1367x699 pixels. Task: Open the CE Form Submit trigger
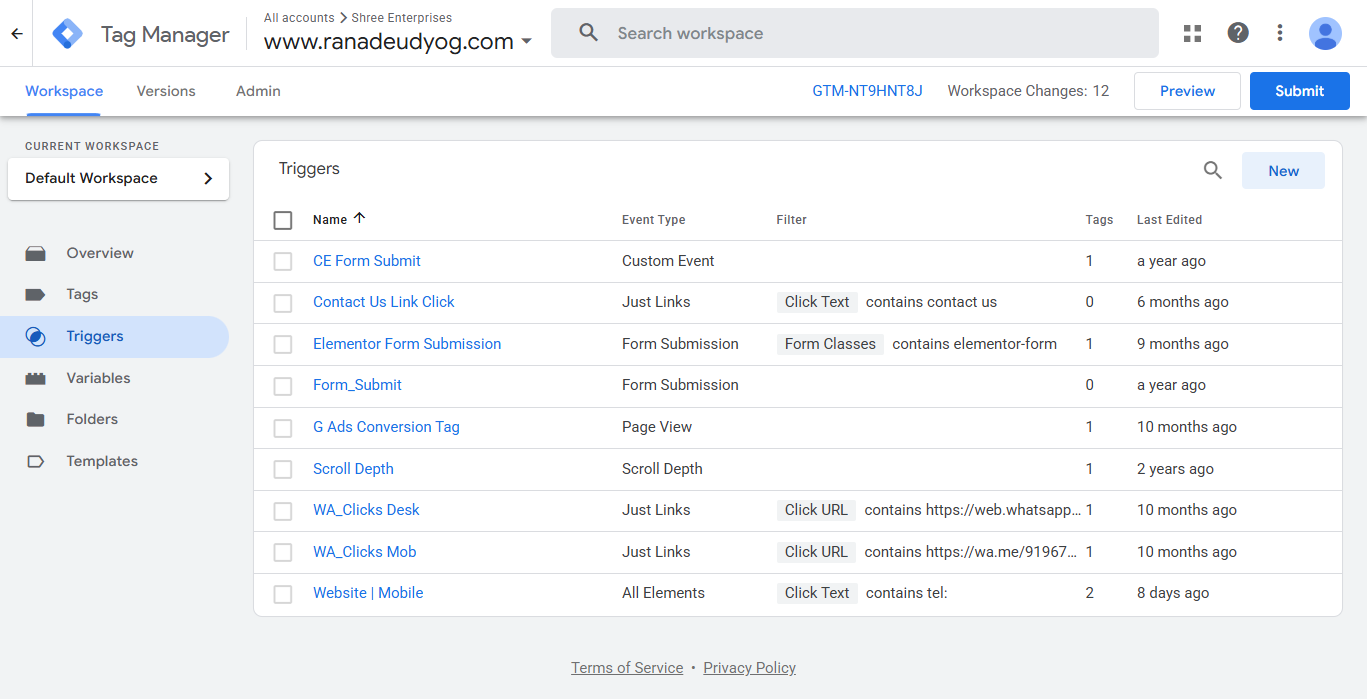pyautogui.click(x=367, y=261)
